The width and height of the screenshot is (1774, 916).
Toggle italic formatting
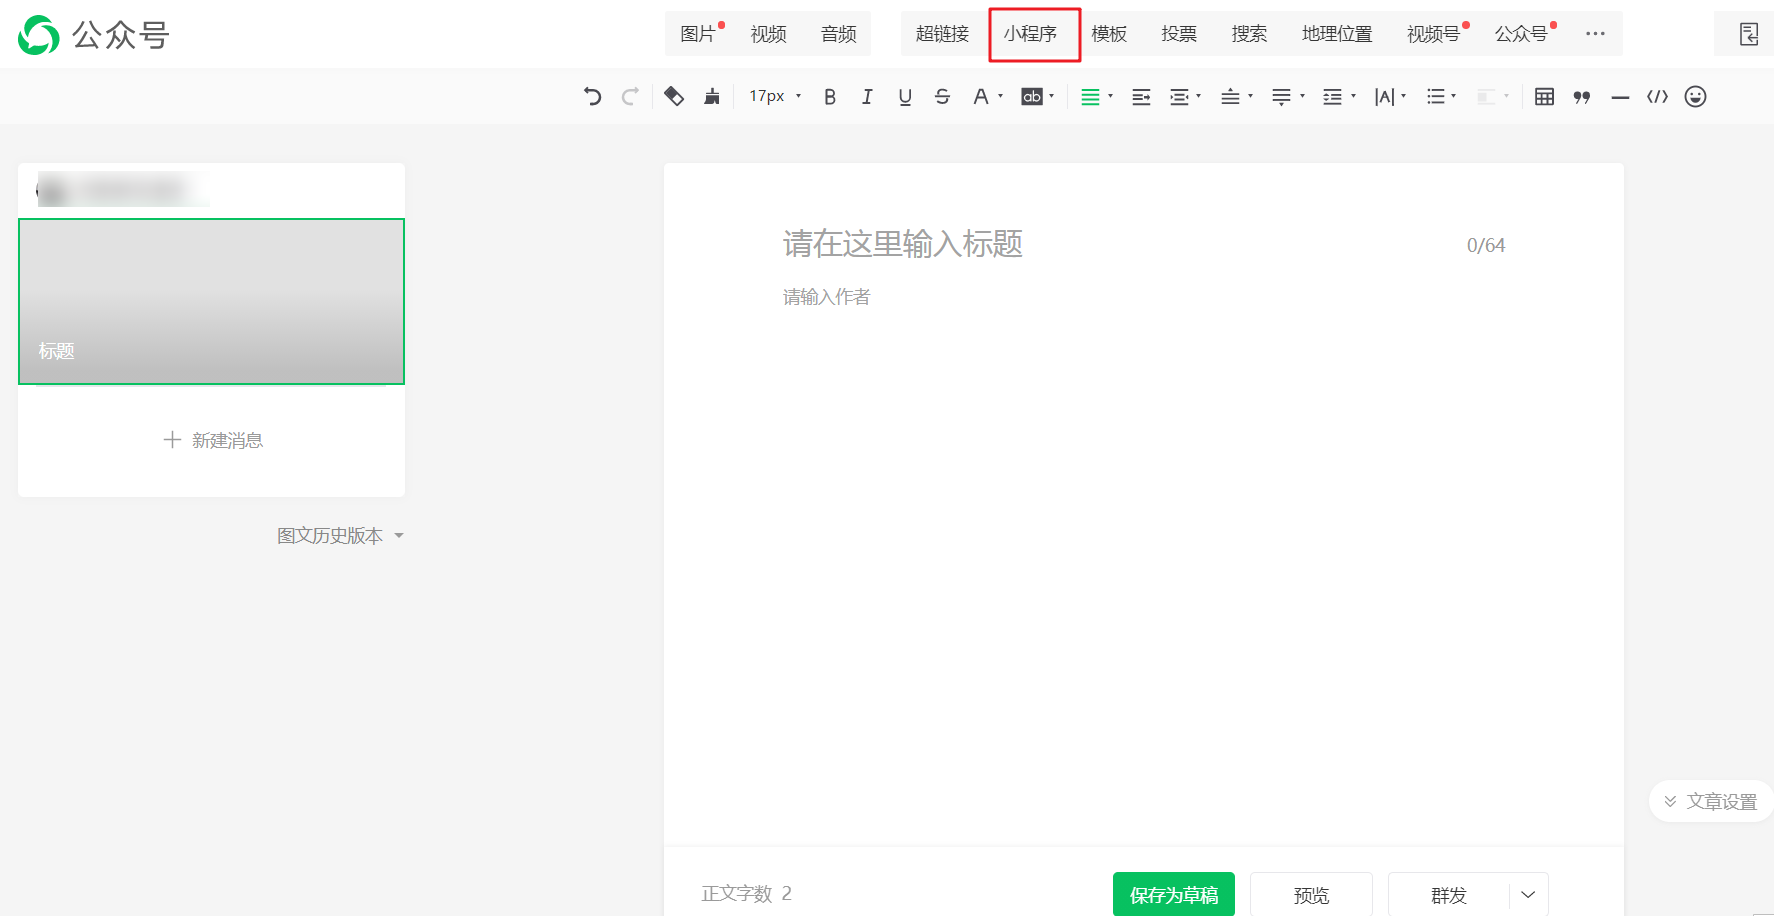click(x=867, y=97)
